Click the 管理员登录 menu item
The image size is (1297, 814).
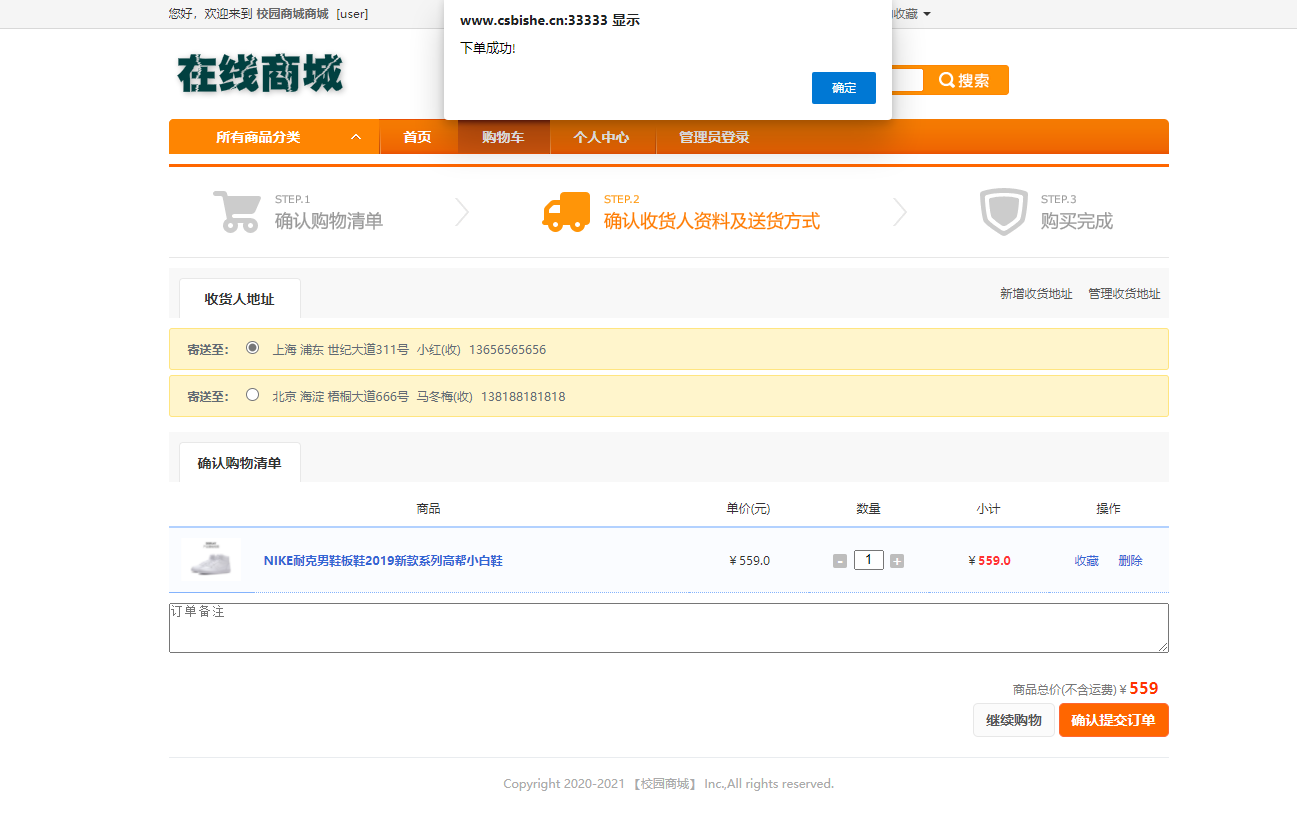tap(713, 136)
